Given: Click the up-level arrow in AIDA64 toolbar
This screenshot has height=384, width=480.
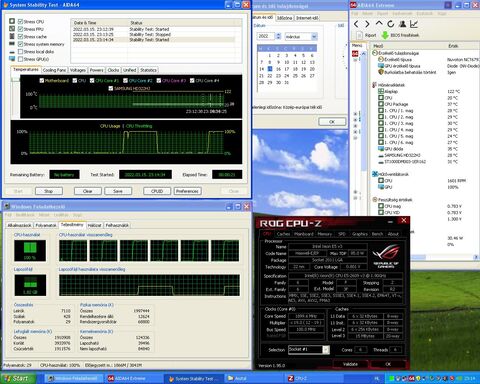Looking at the screenshot, I should 379,24.
